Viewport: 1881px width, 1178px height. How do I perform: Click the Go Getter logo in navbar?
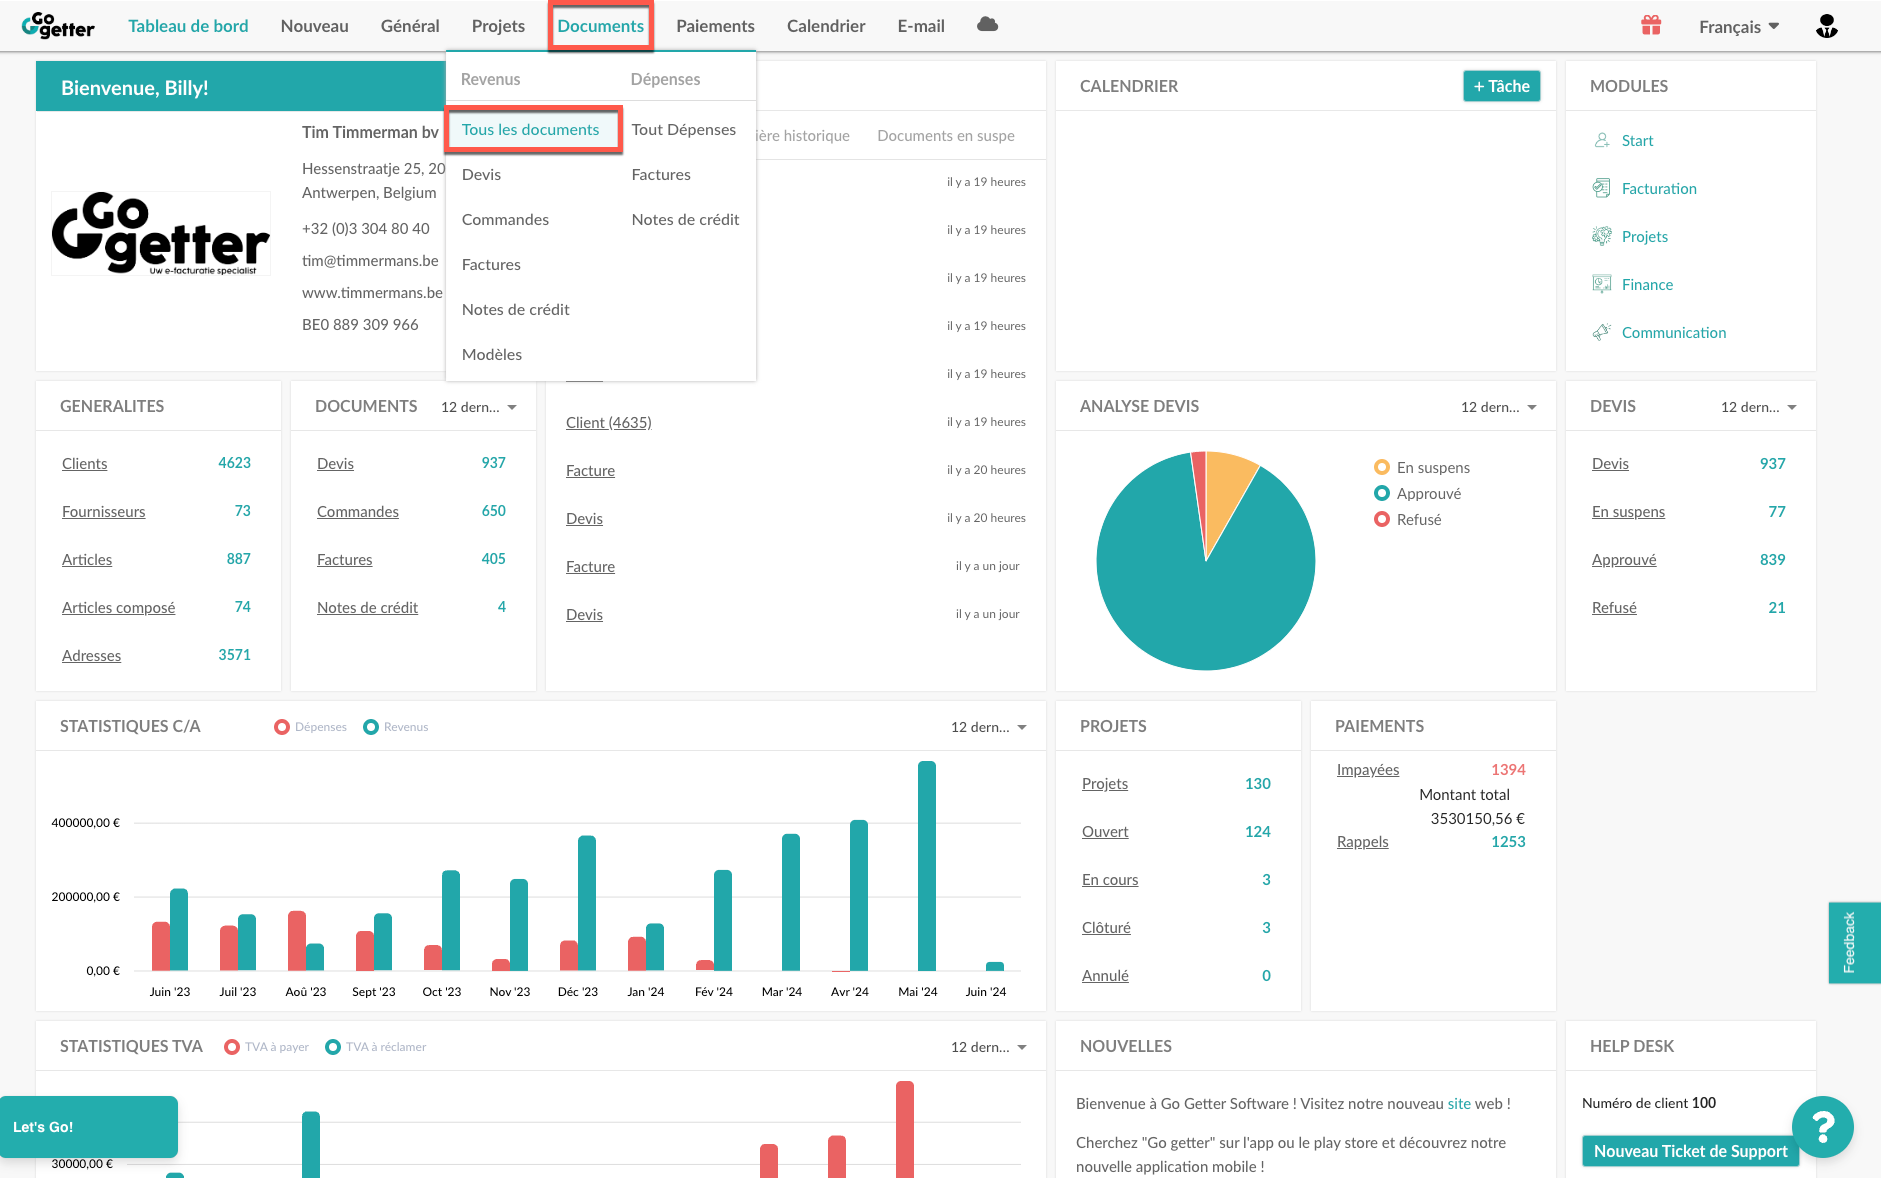click(x=58, y=25)
